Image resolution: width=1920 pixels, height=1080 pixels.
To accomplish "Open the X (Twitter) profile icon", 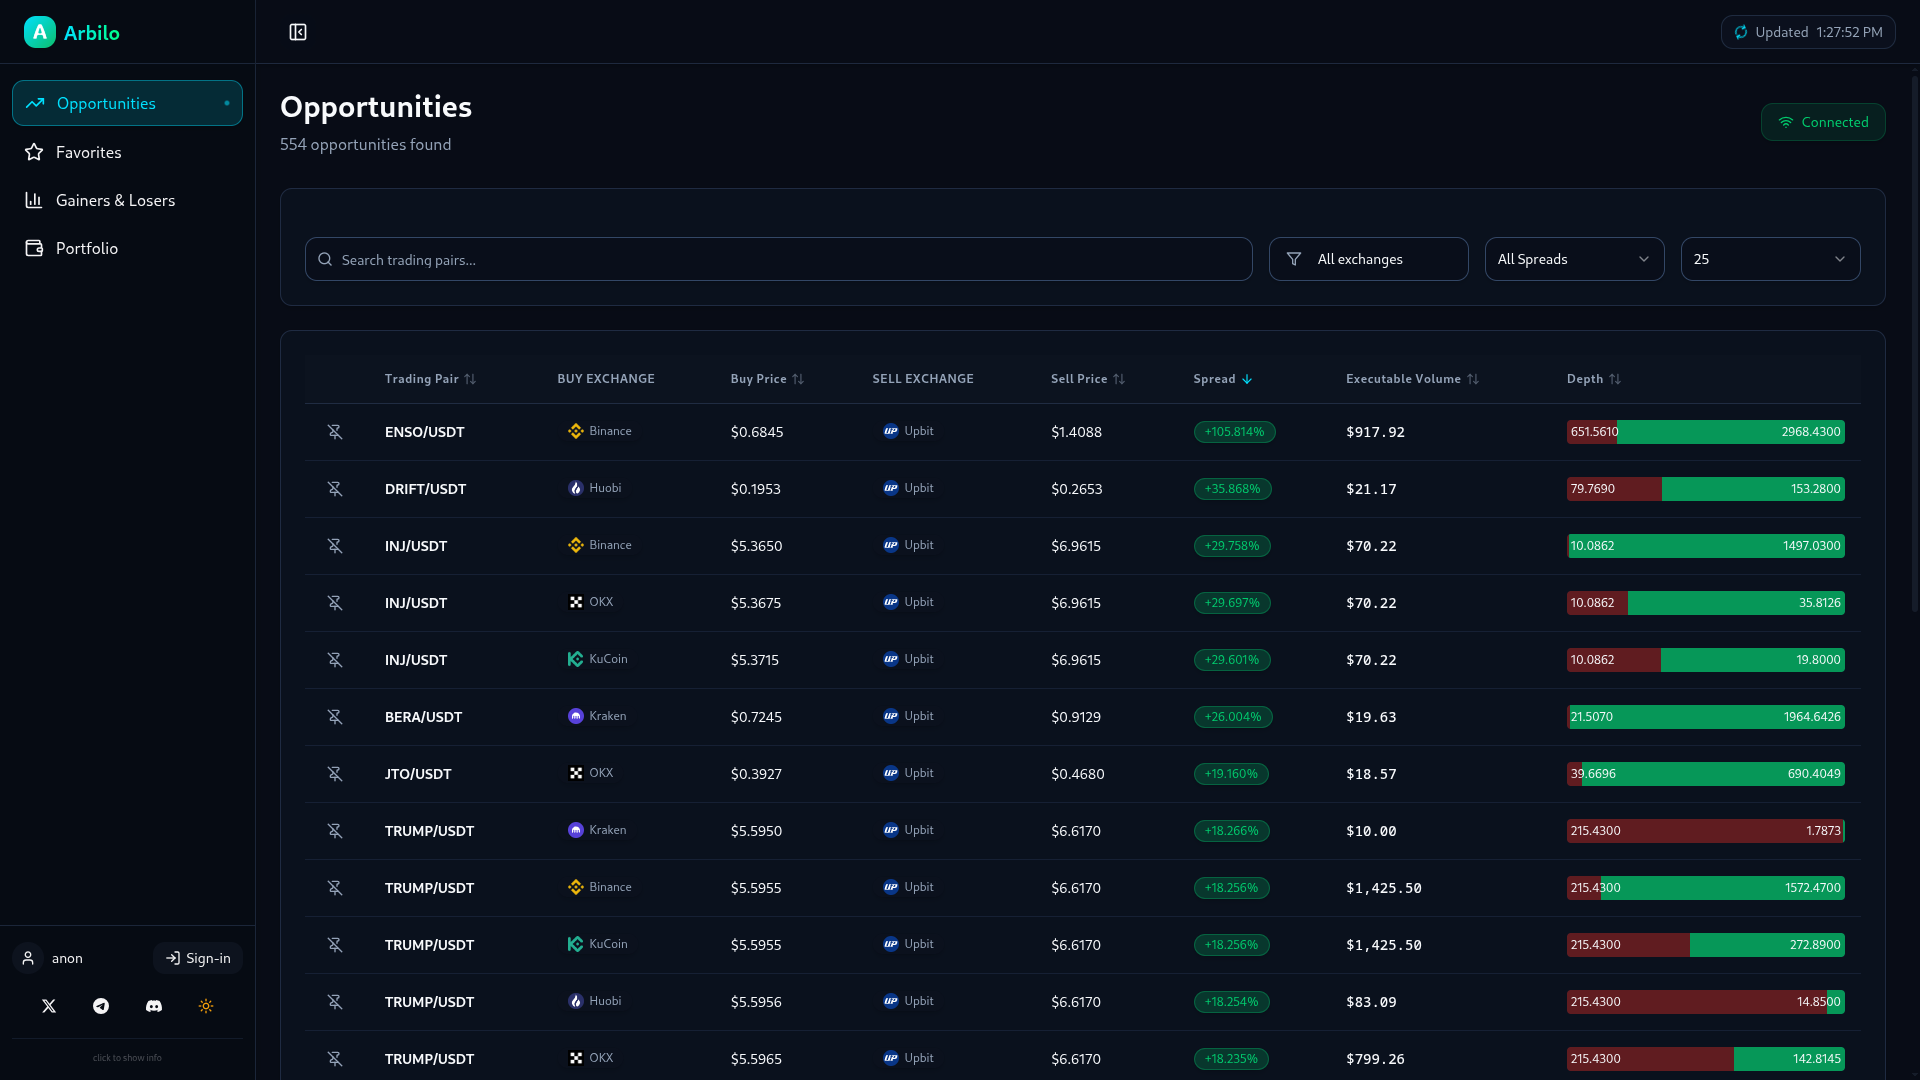I will 48,1006.
